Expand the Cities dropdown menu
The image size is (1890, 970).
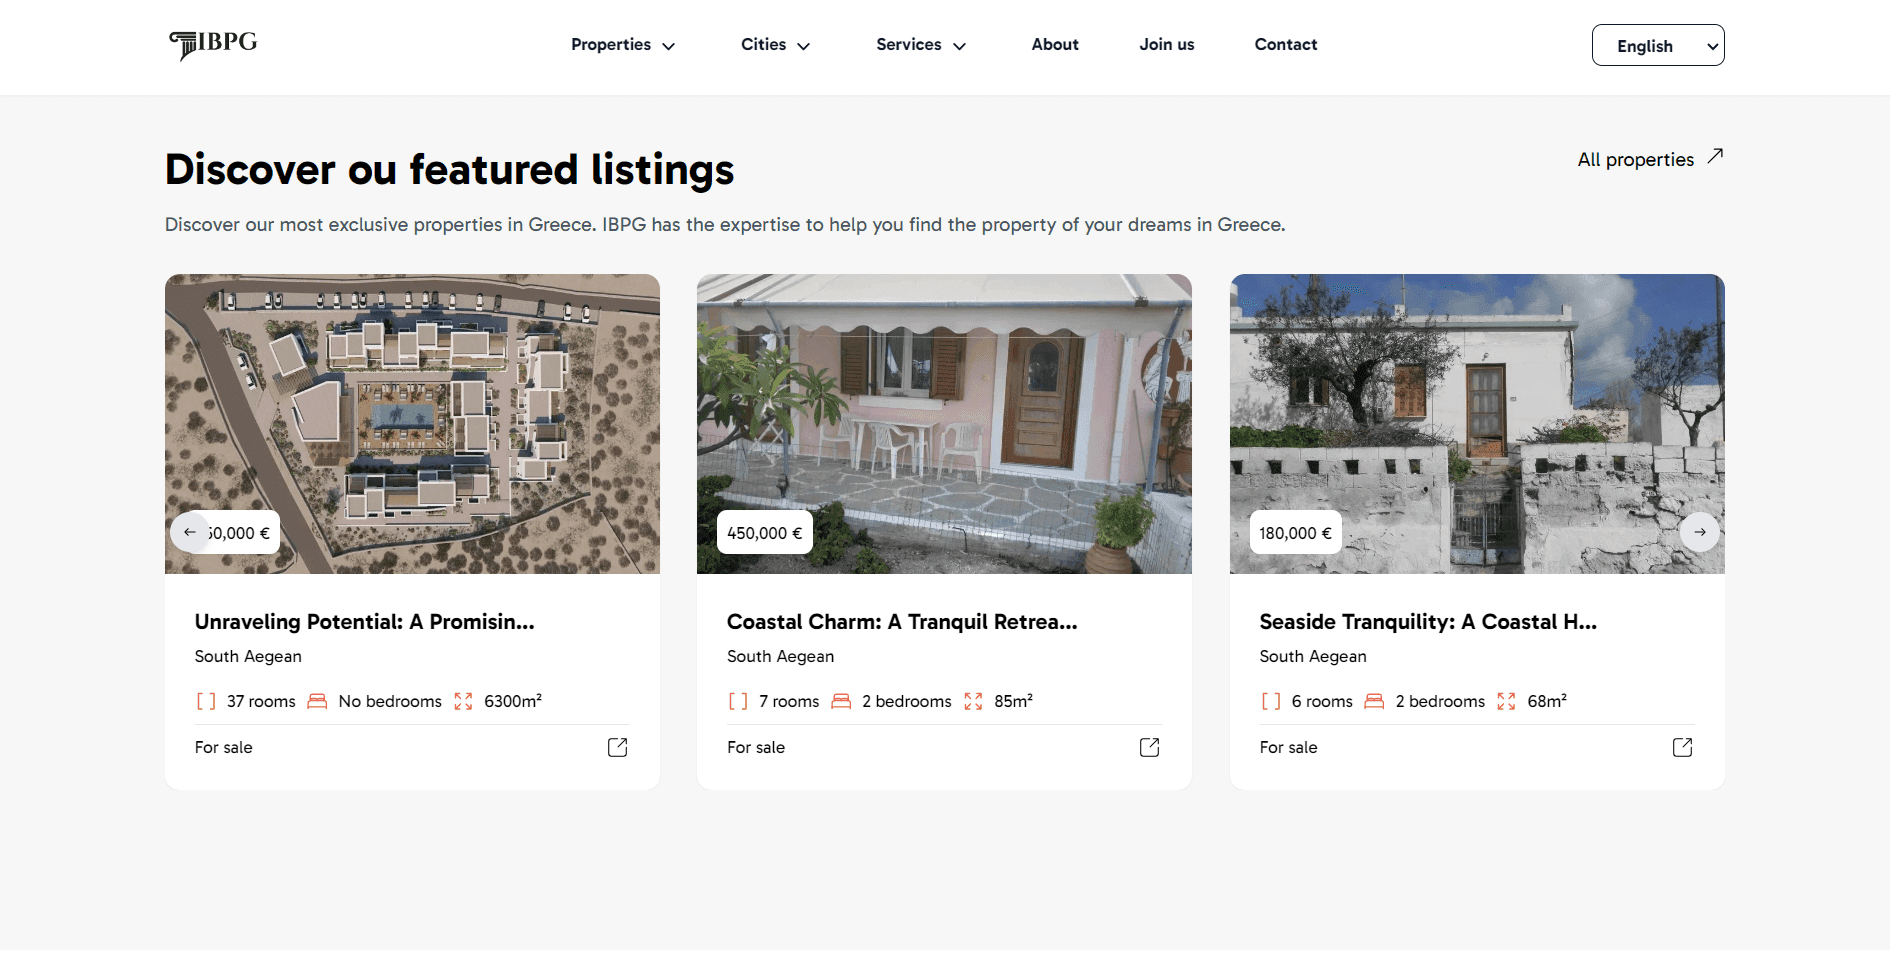[775, 45]
